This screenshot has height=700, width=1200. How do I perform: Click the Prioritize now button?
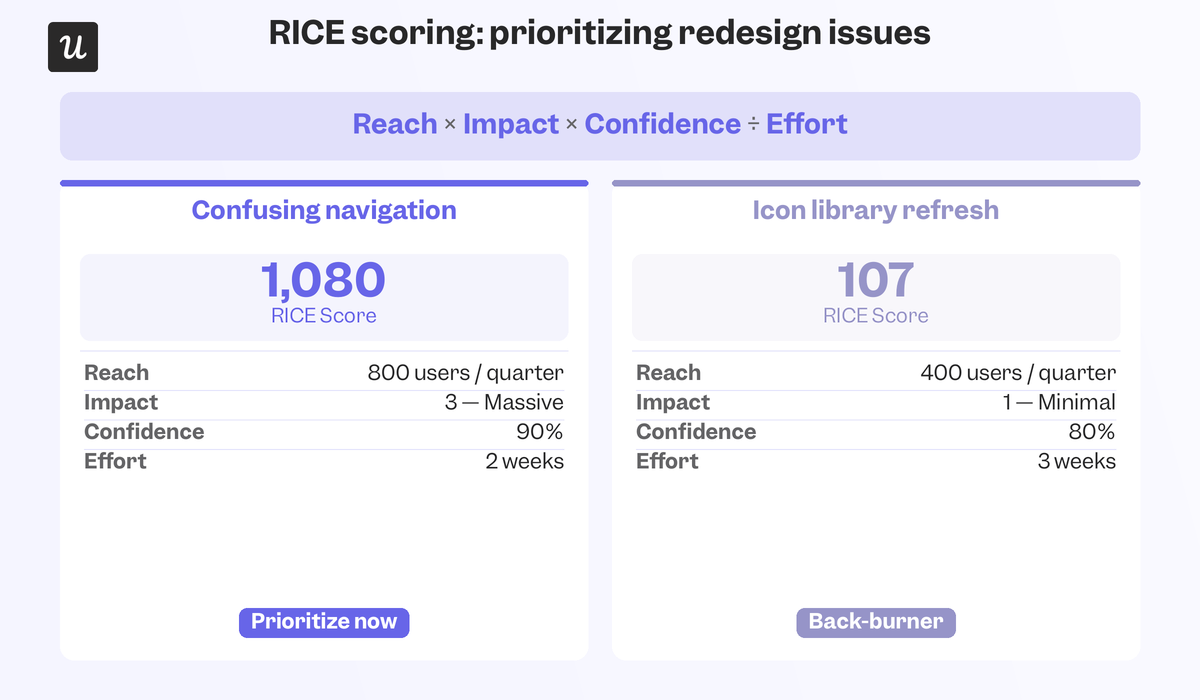(324, 622)
